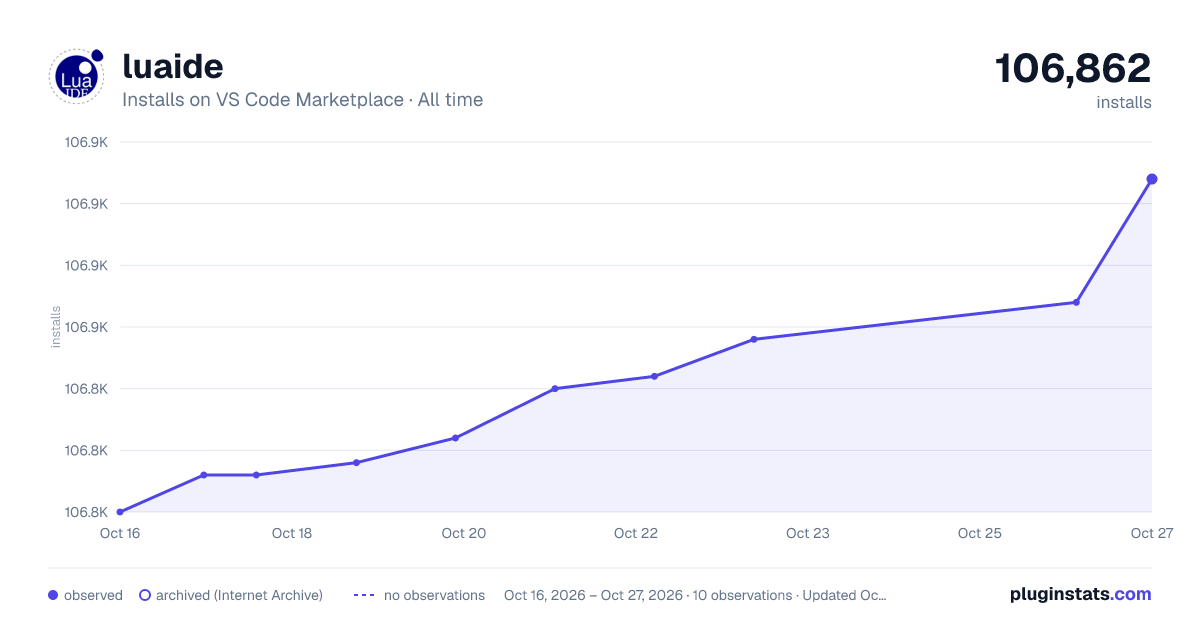
Task: Select the data point just before the final spike
Action: [1076, 302]
